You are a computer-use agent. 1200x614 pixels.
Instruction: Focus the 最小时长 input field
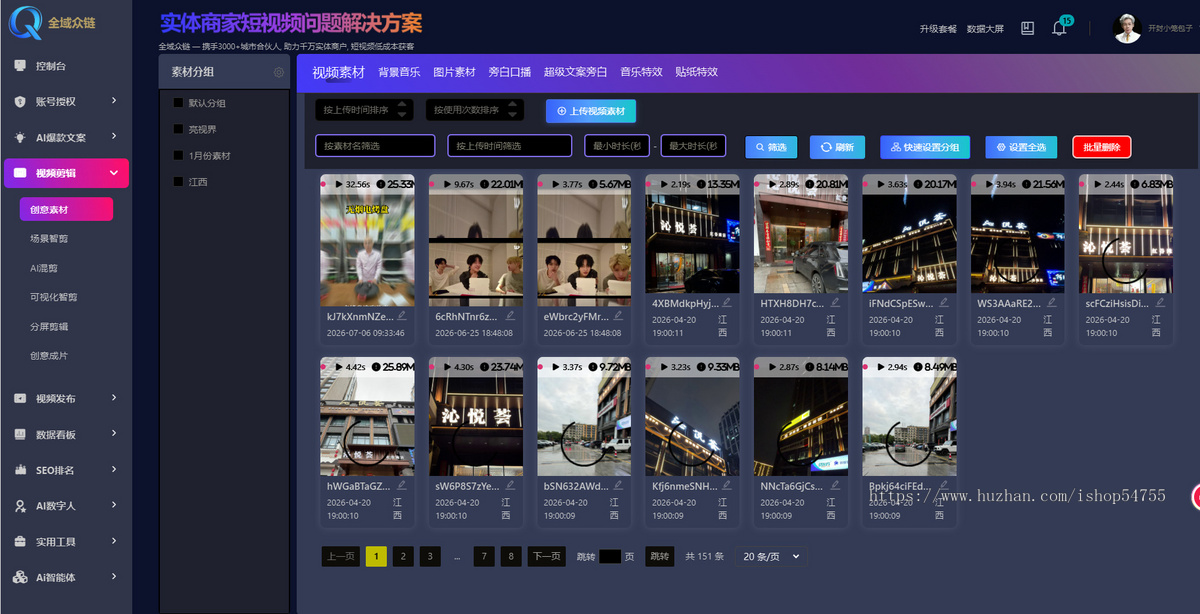tap(617, 146)
